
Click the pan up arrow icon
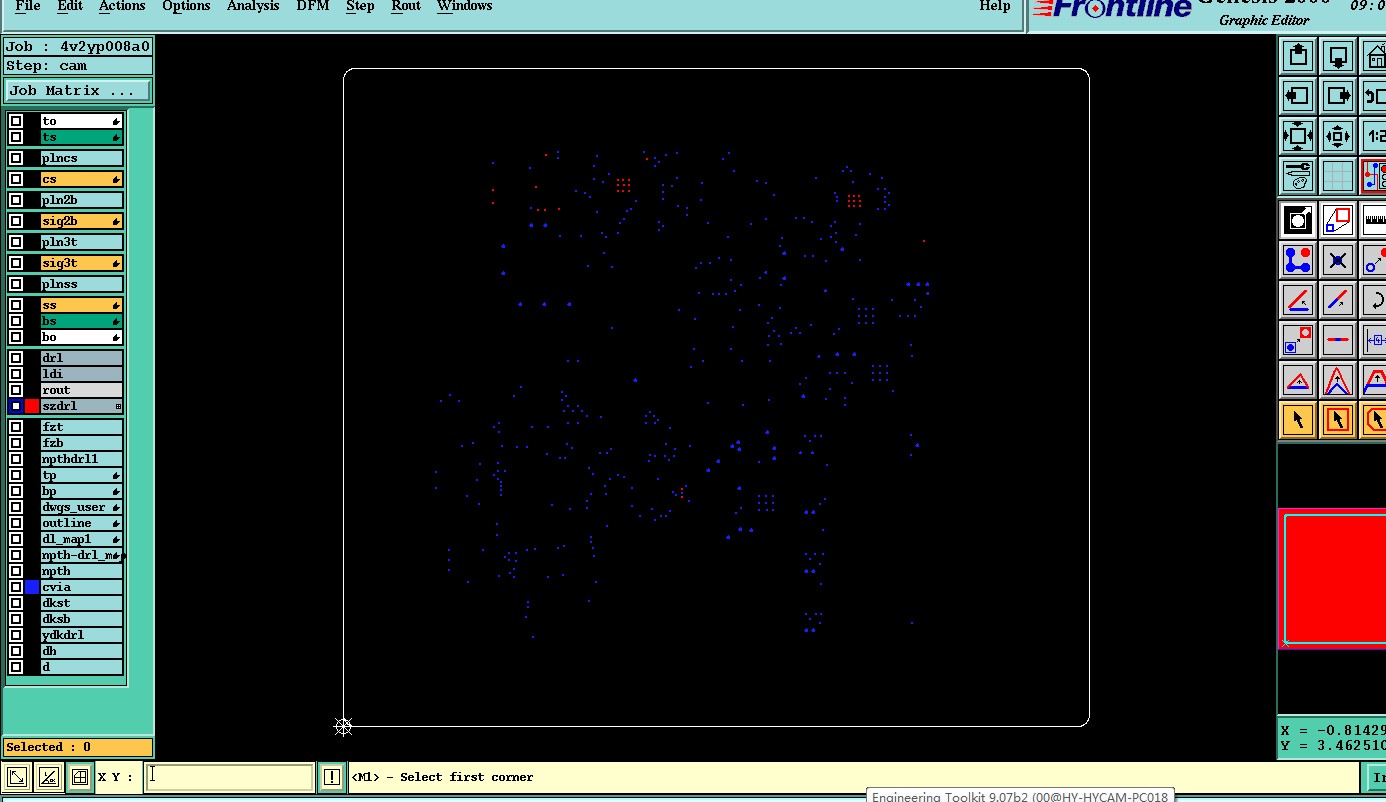tap(1298, 55)
